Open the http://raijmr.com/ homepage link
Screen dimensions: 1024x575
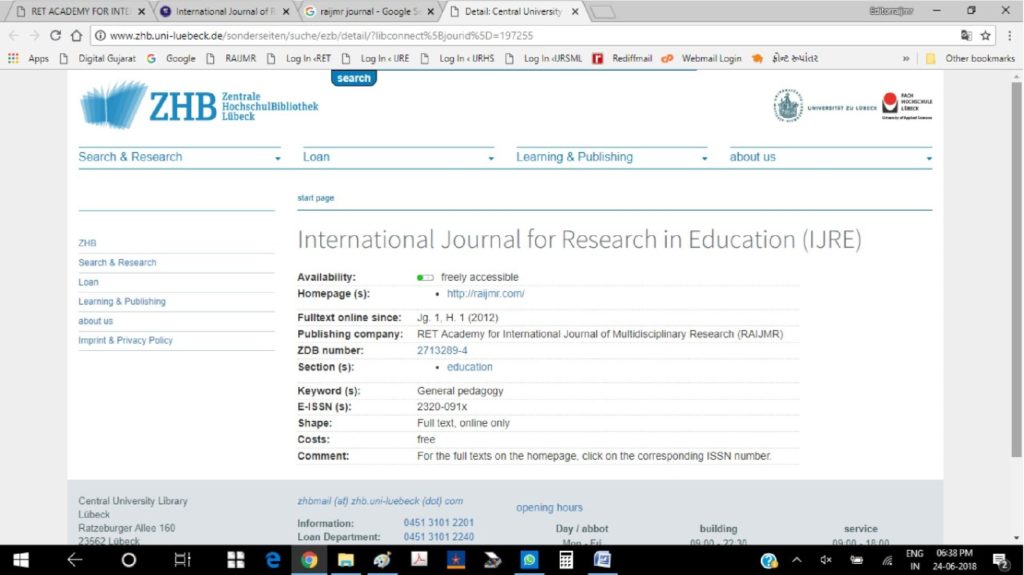pyautogui.click(x=485, y=293)
